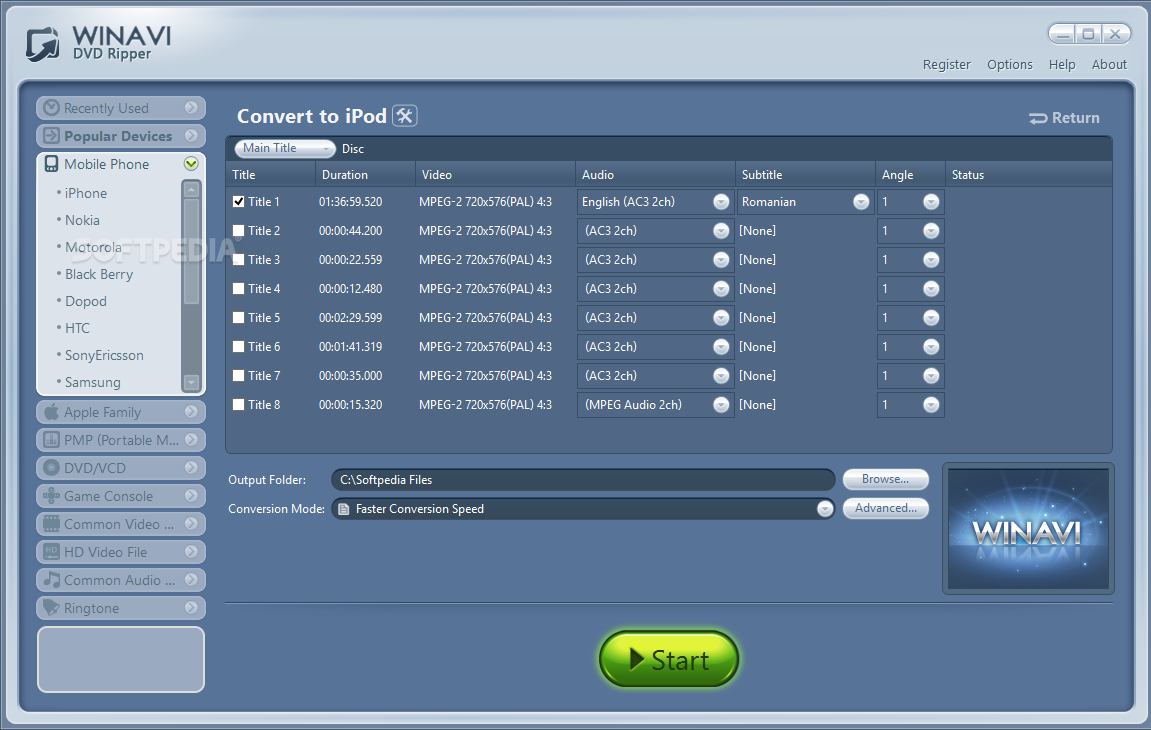Screen dimensions: 1151x730
Task: Expand the Ringtone category
Action: (x=191, y=607)
